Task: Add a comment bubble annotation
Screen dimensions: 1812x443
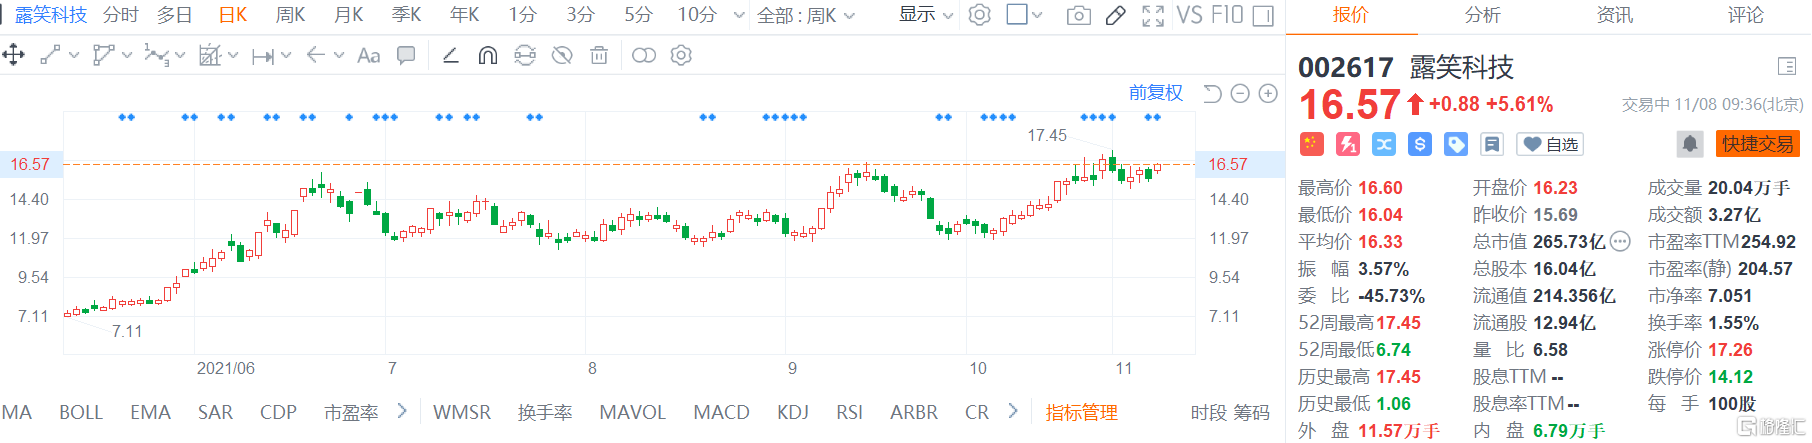Action: (406, 55)
